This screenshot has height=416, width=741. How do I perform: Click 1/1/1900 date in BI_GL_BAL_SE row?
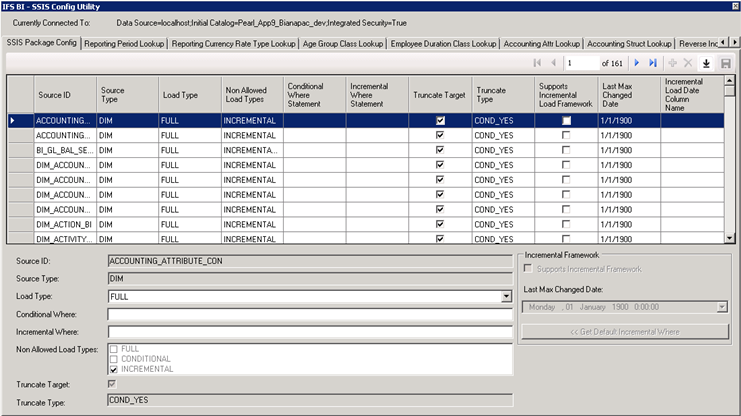pyautogui.click(x=629, y=150)
